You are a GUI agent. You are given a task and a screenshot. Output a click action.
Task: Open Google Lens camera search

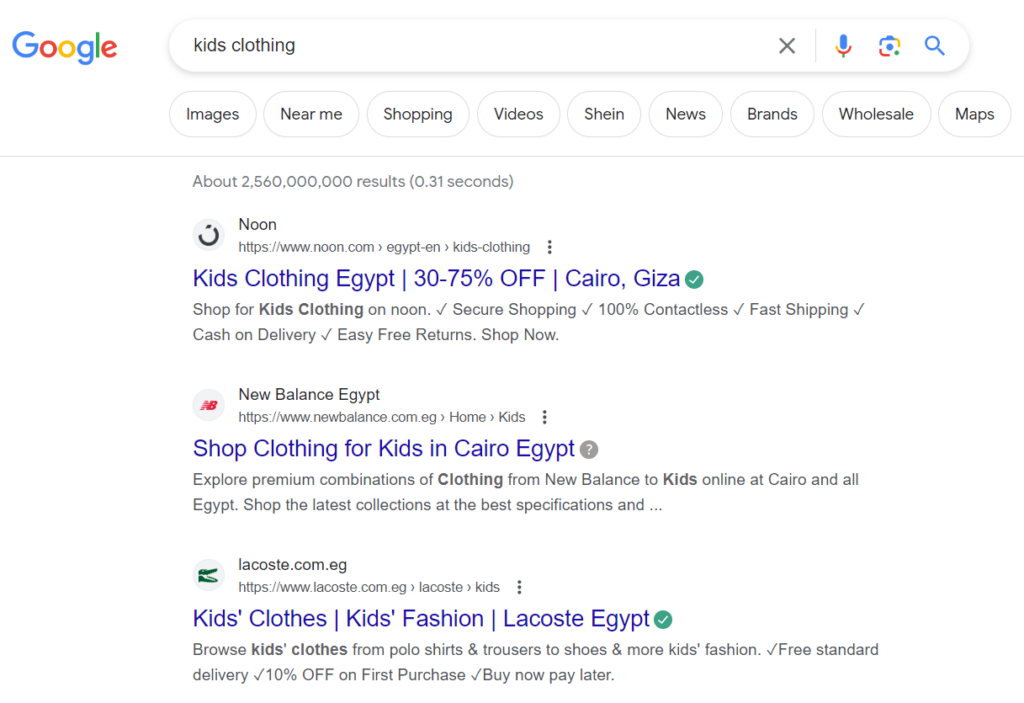pos(889,46)
